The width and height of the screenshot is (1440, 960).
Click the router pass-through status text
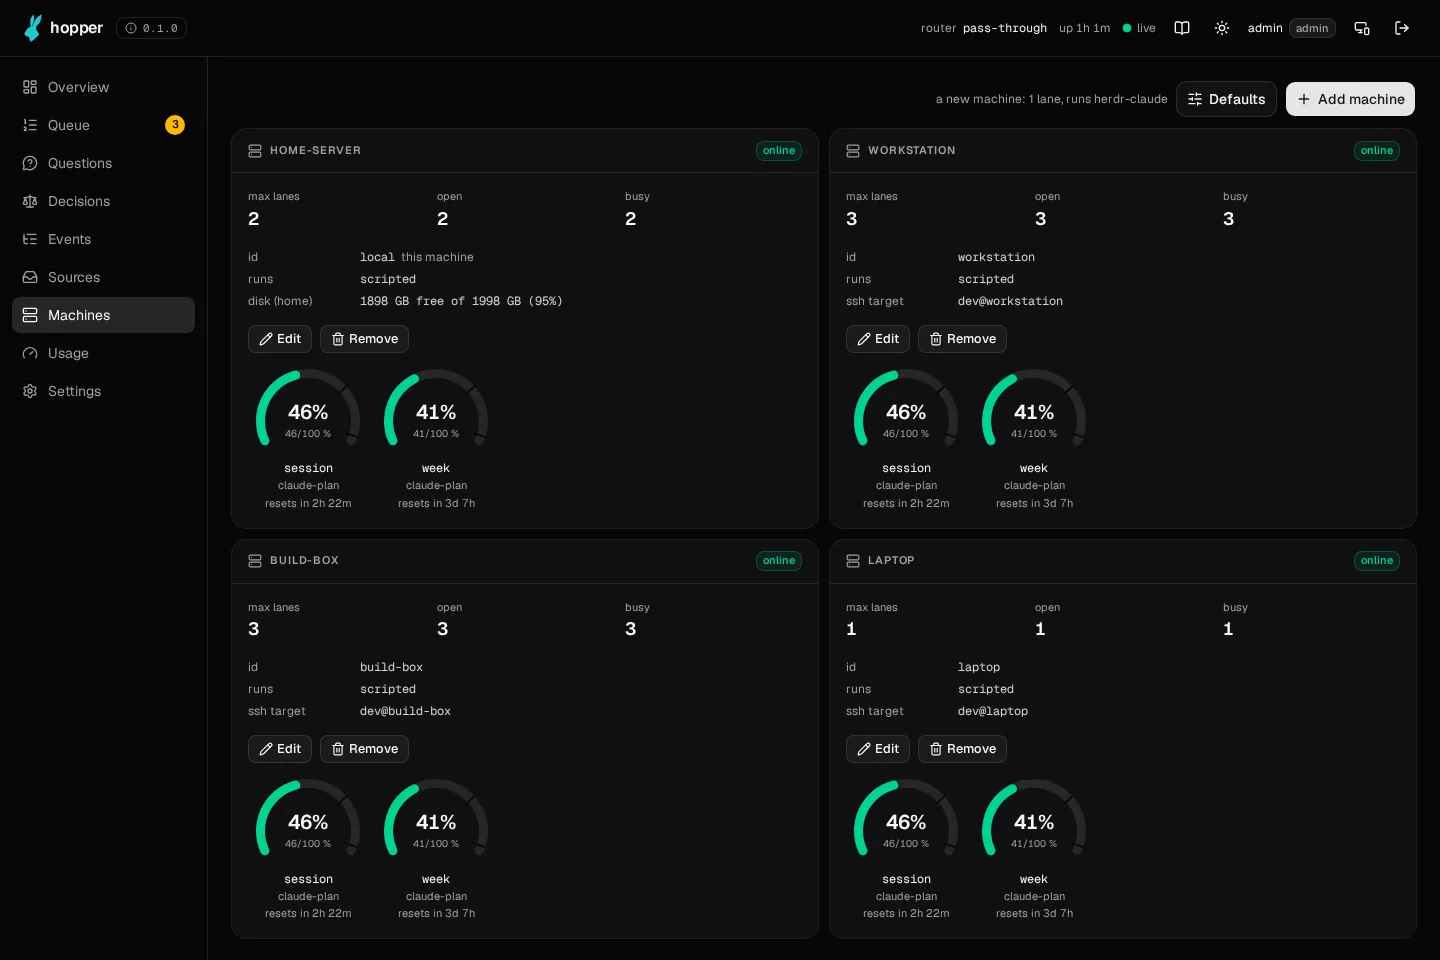(x=984, y=28)
